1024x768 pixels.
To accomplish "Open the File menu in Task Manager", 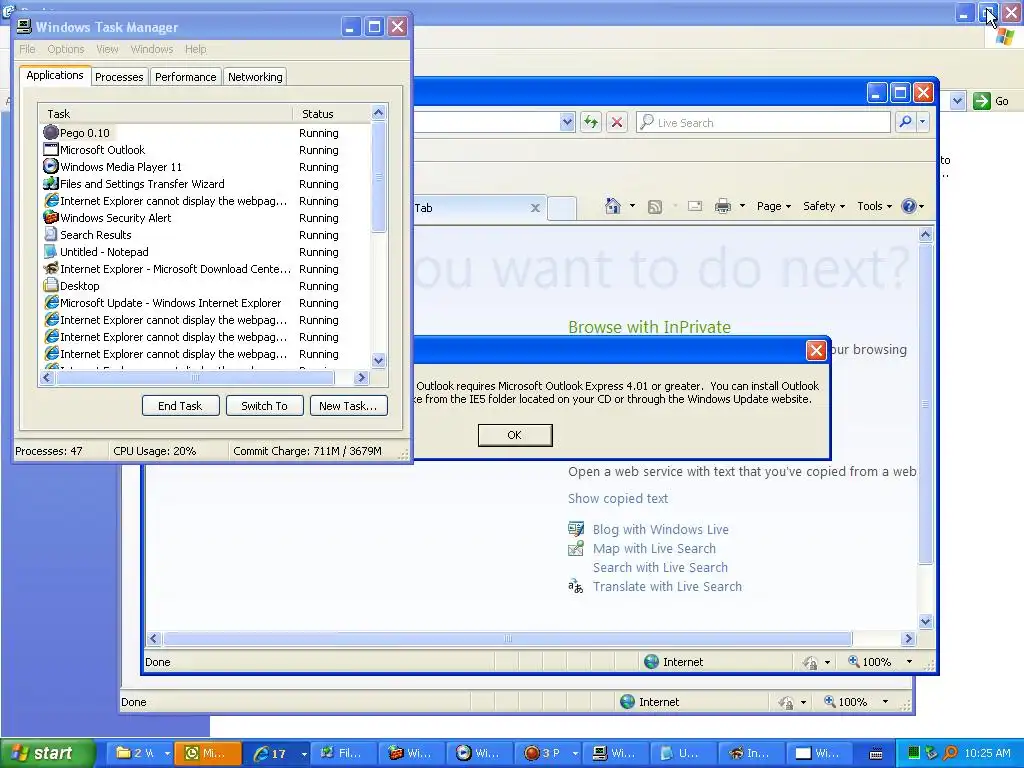I will 27,49.
